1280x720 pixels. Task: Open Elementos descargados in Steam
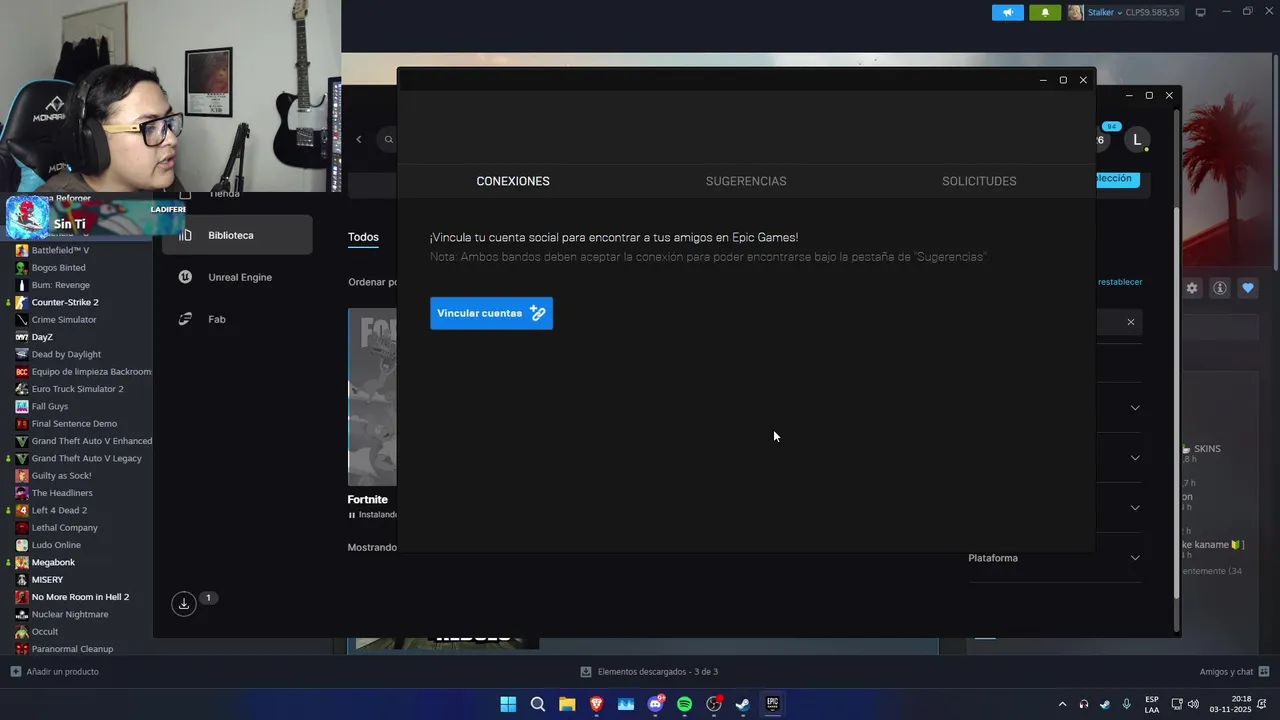click(x=650, y=671)
